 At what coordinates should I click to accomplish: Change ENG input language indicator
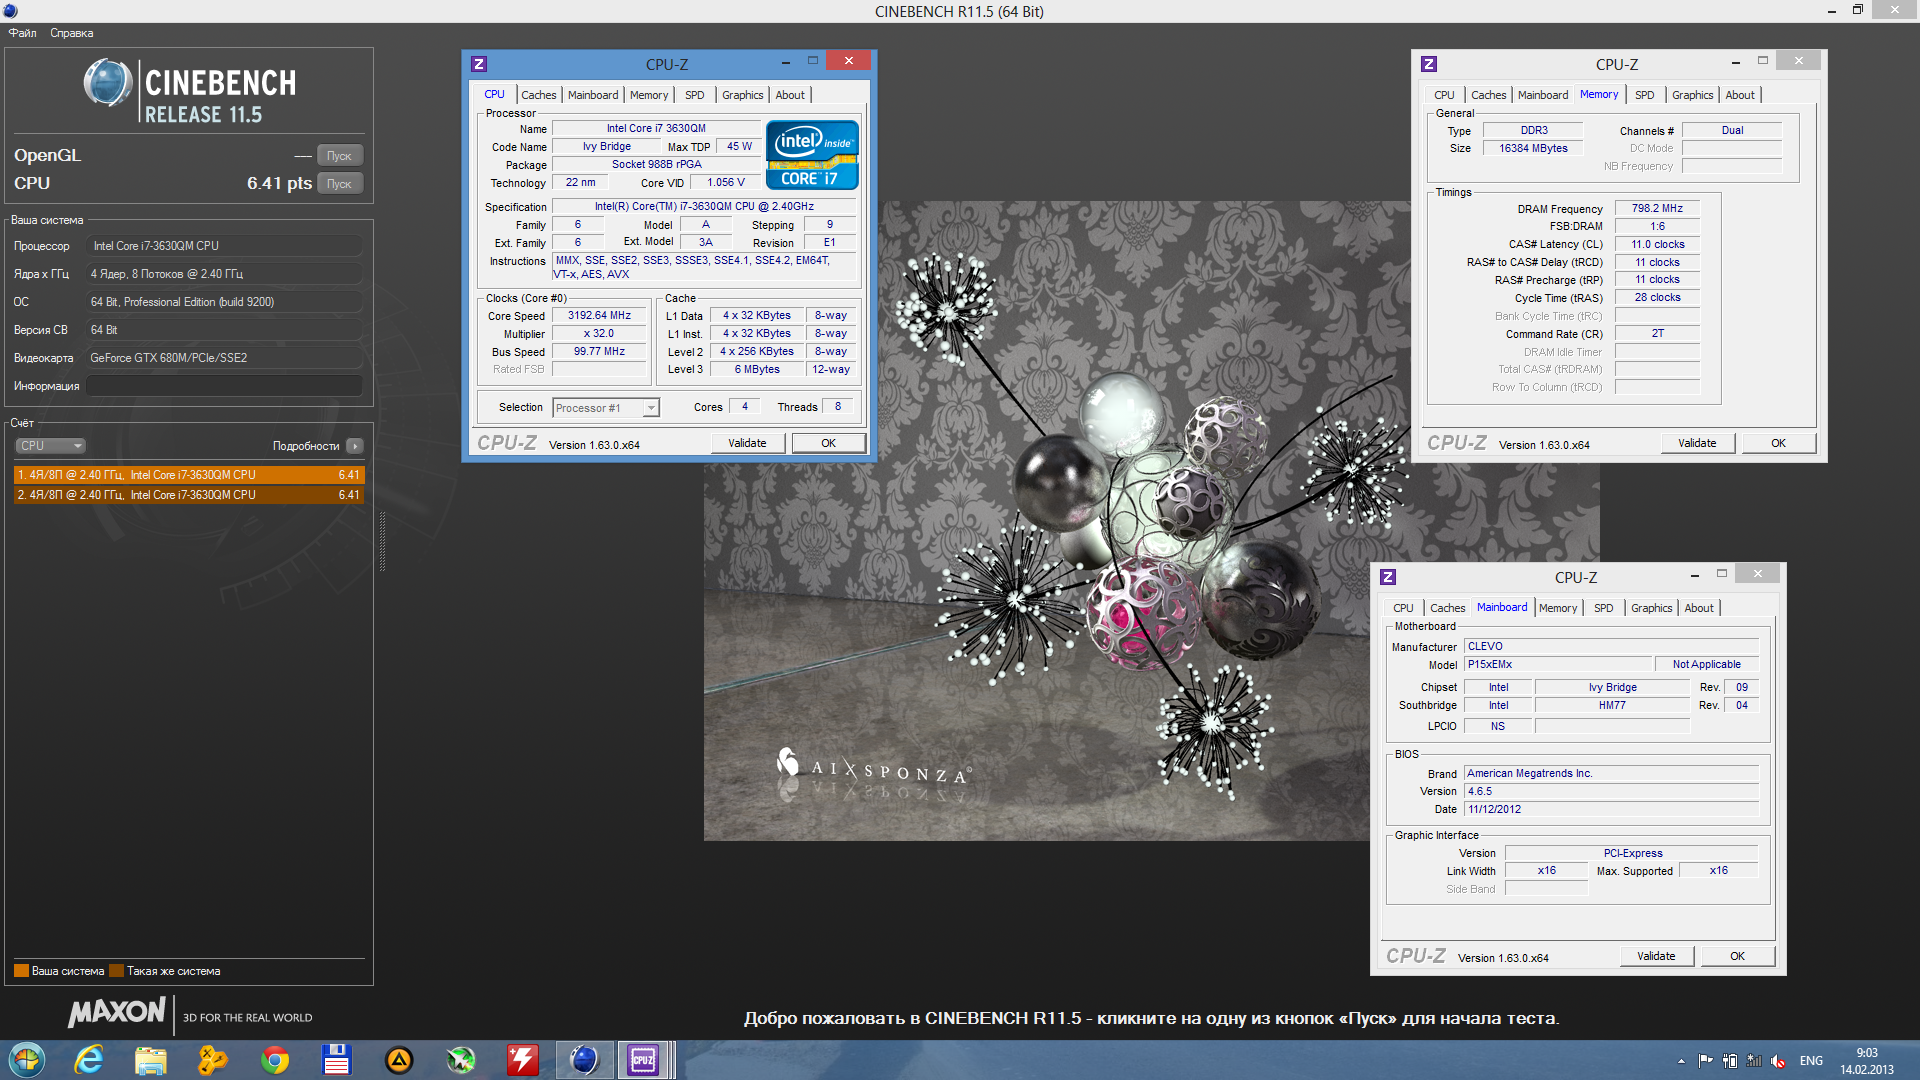pyautogui.click(x=1811, y=1061)
